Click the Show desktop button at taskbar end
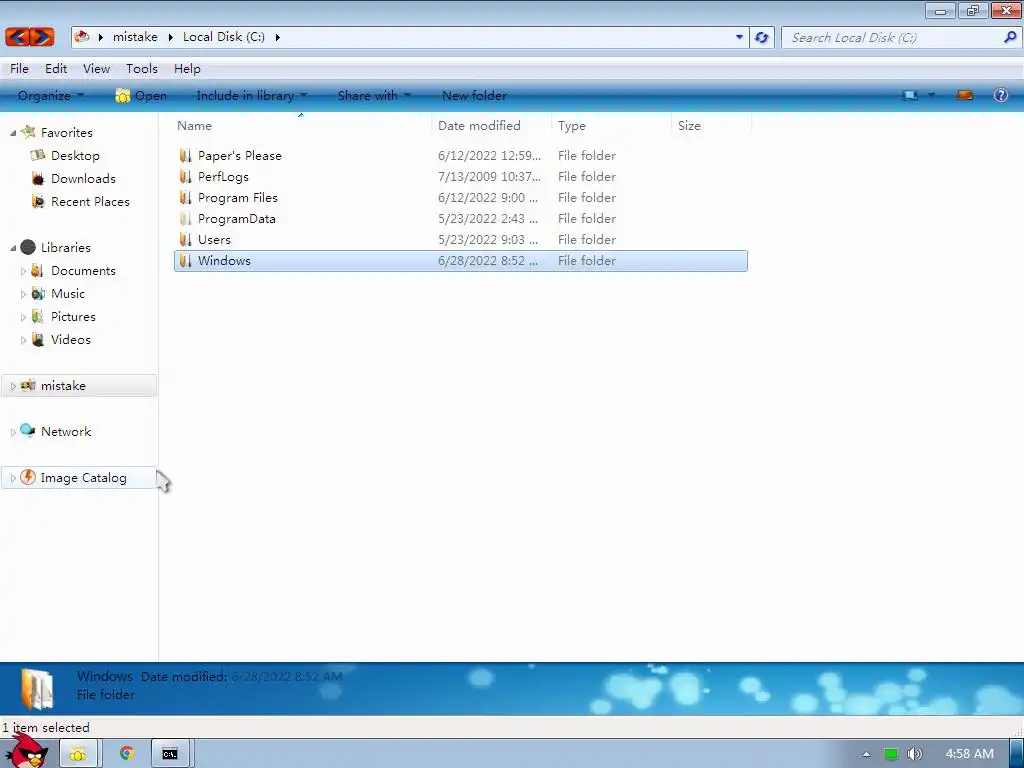Image resolution: width=1024 pixels, height=768 pixels. 1017,754
